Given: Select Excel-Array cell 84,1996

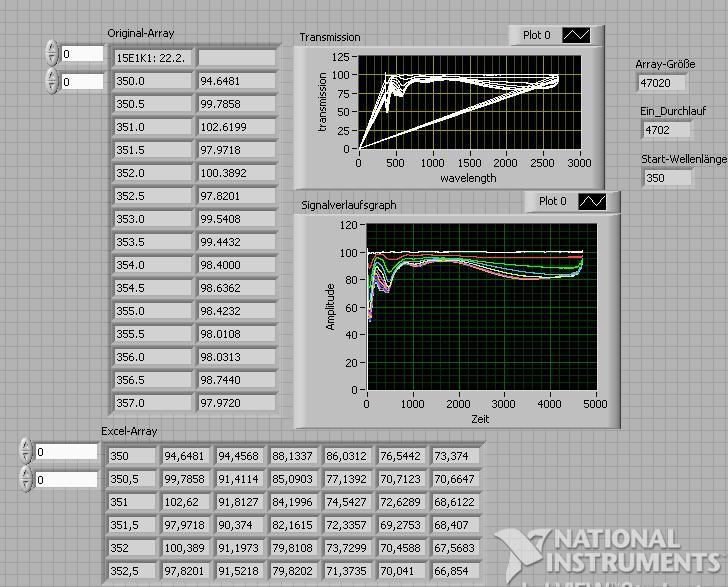Looking at the screenshot, I should (x=292, y=502).
